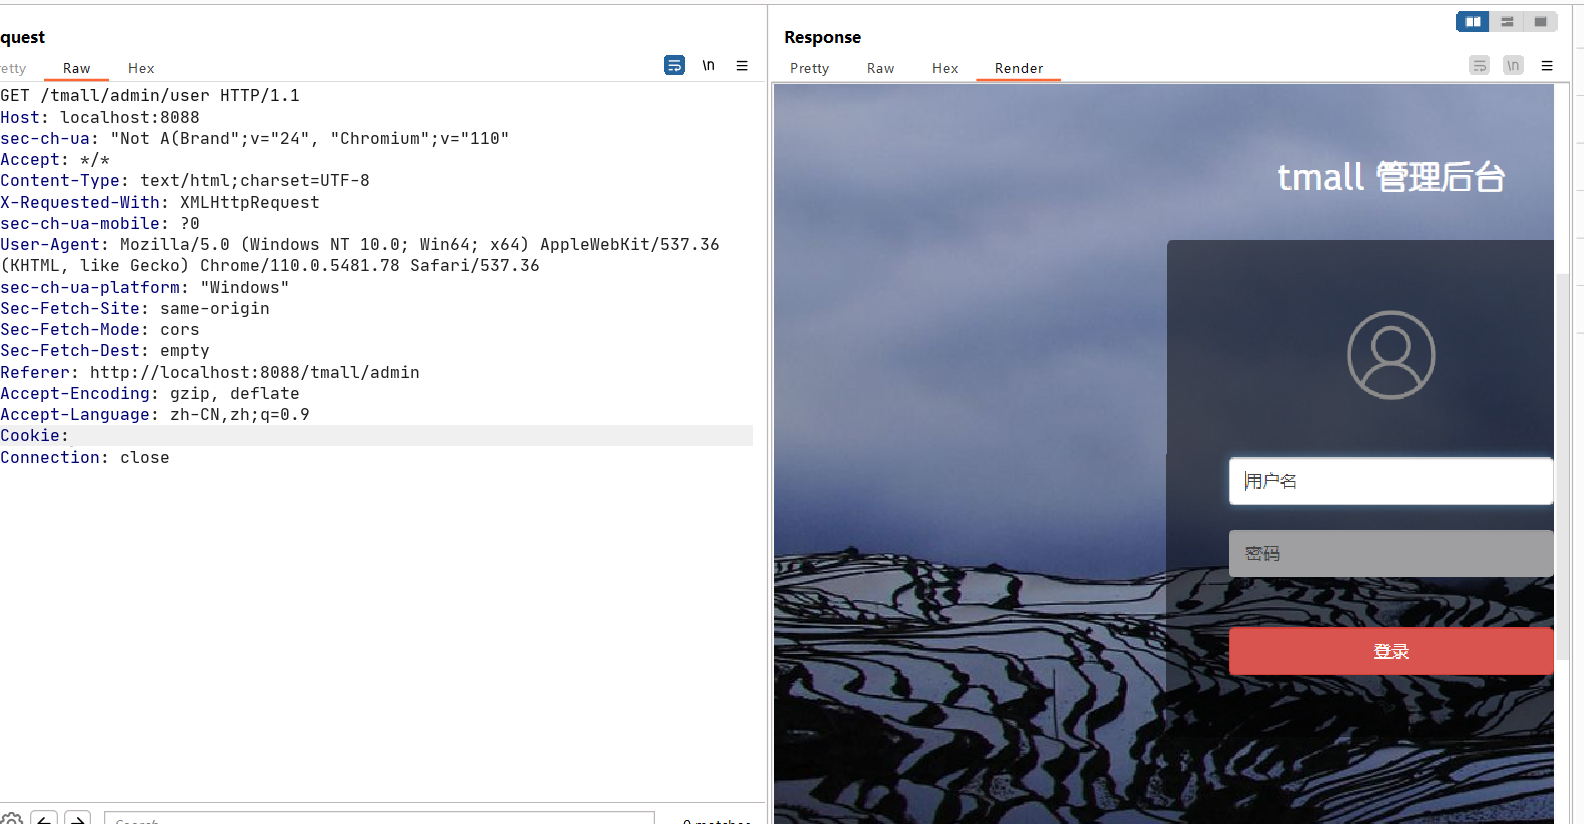The image size is (1584, 824).
Task: Click the X-Requested-With: XMLHttpRequest header
Action: [160, 202]
